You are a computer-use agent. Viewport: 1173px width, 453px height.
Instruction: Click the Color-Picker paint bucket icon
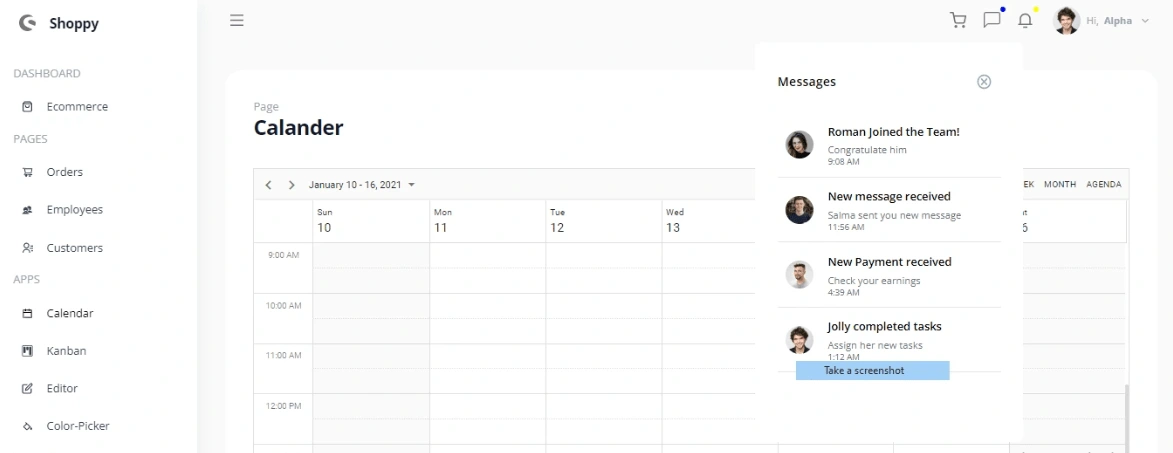tap(28, 427)
